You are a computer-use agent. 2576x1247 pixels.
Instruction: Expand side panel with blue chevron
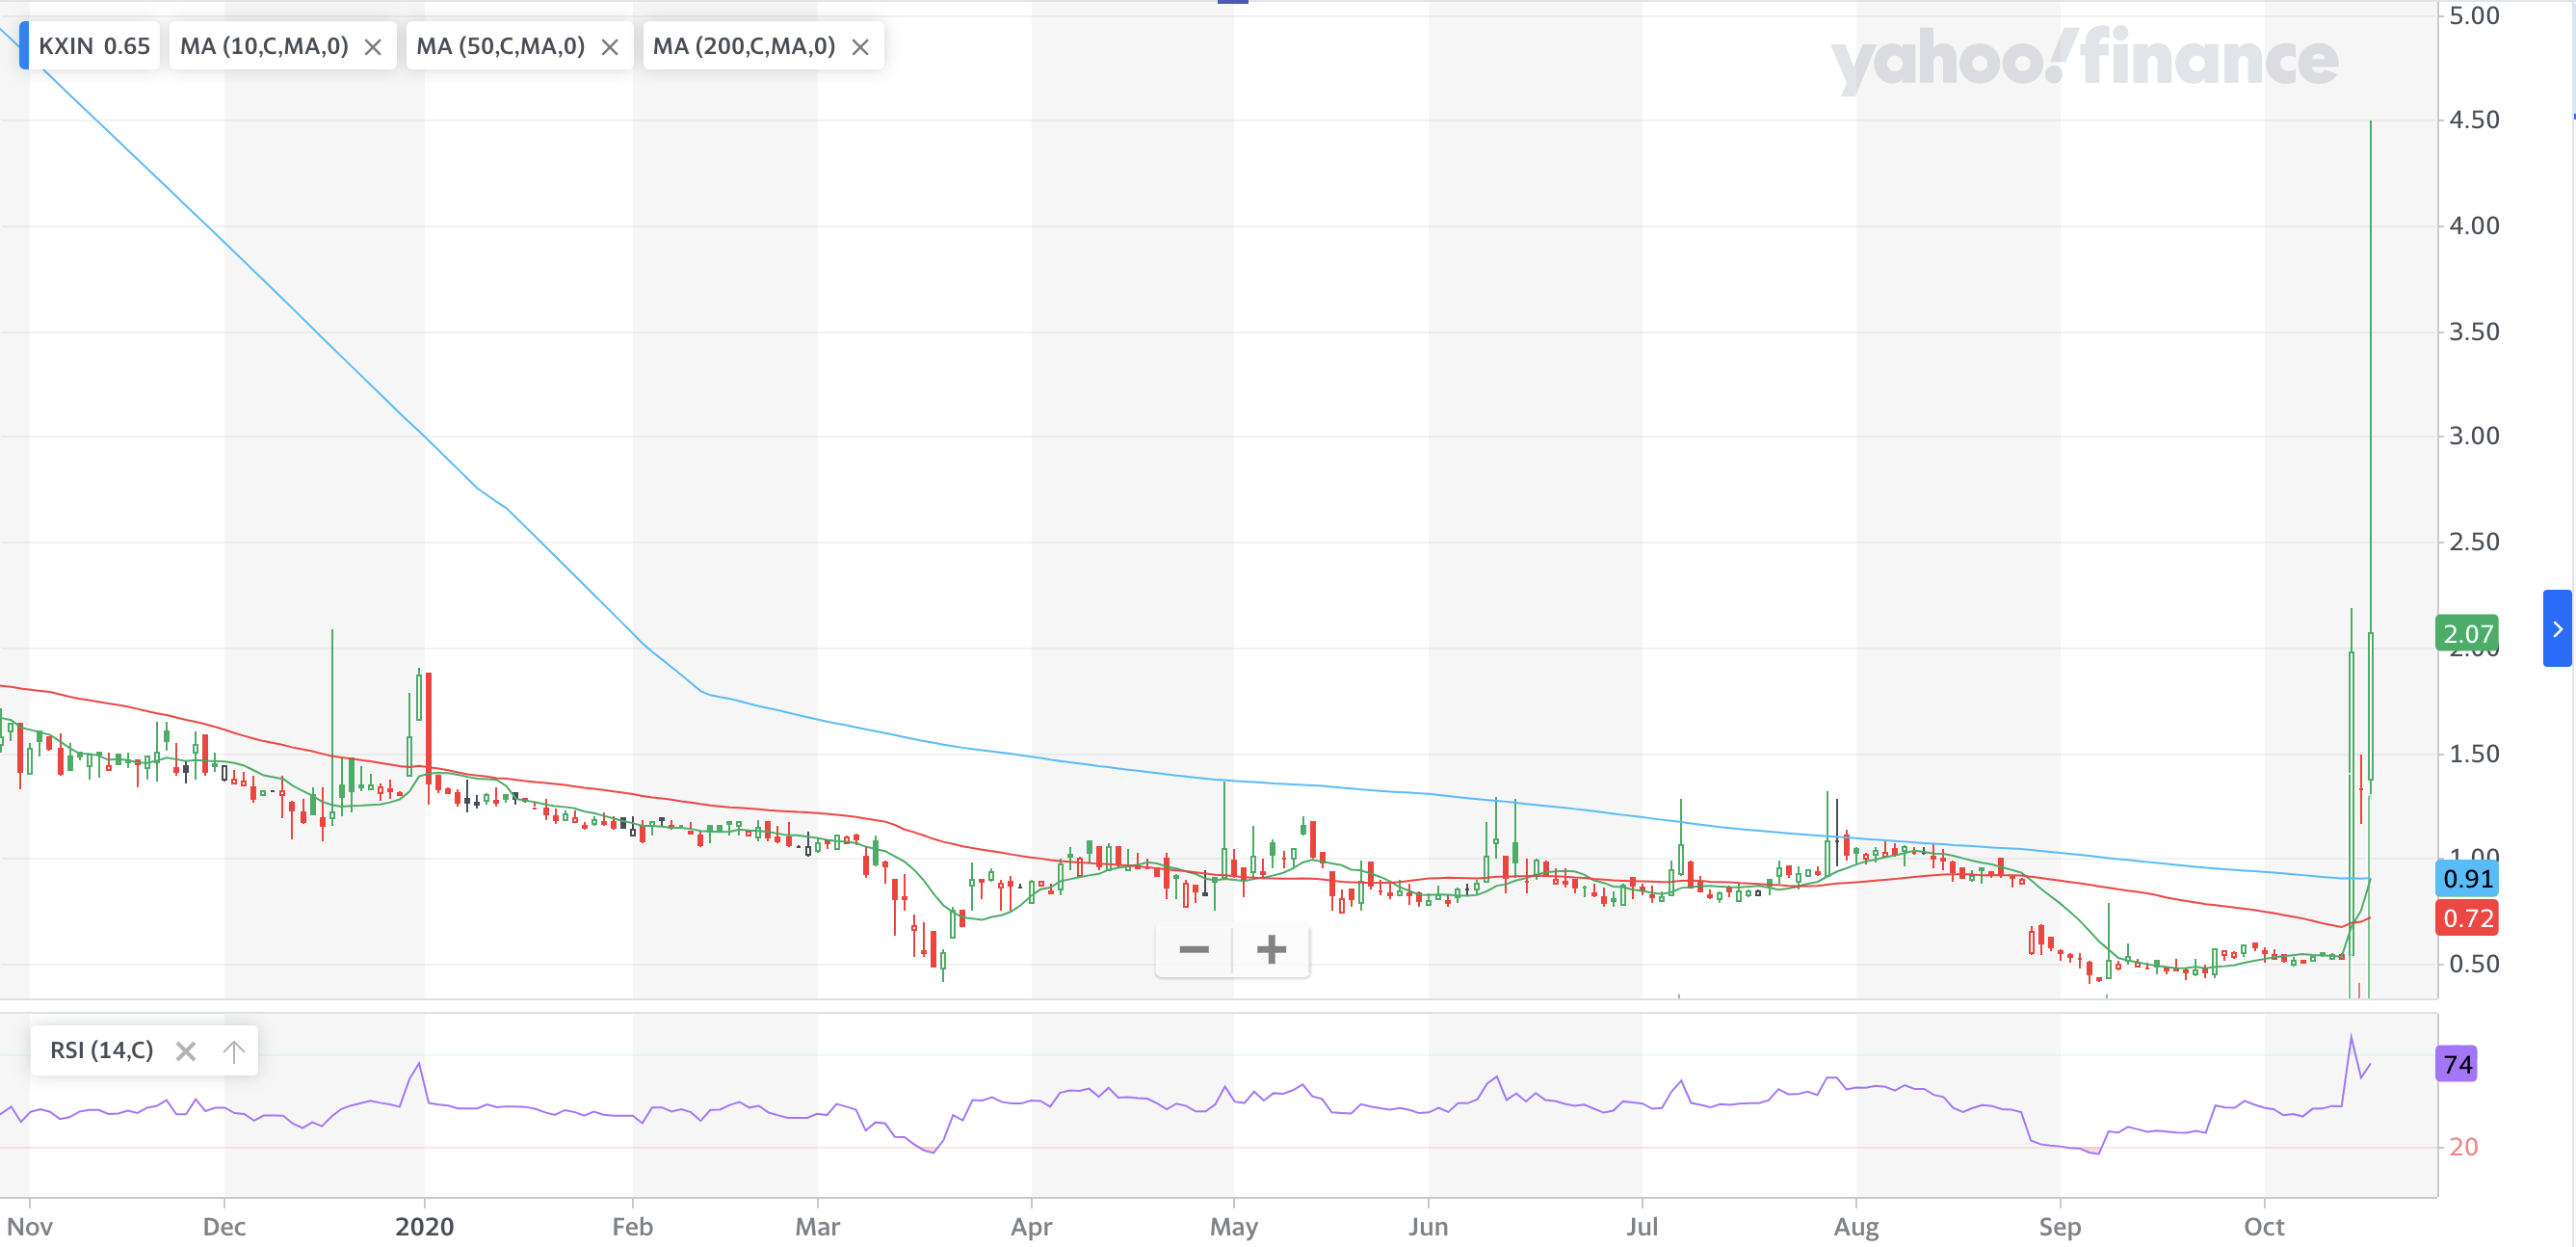(x=2557, y=629)
